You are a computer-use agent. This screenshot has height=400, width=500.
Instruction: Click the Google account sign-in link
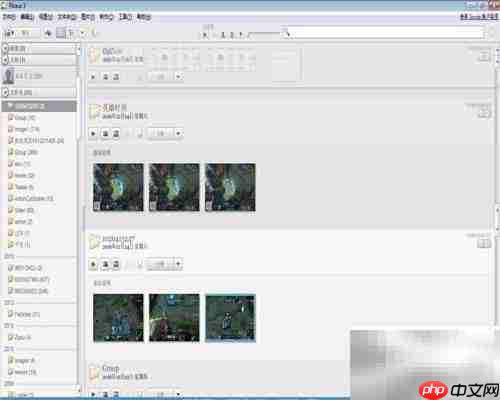(x=479, y=16)
